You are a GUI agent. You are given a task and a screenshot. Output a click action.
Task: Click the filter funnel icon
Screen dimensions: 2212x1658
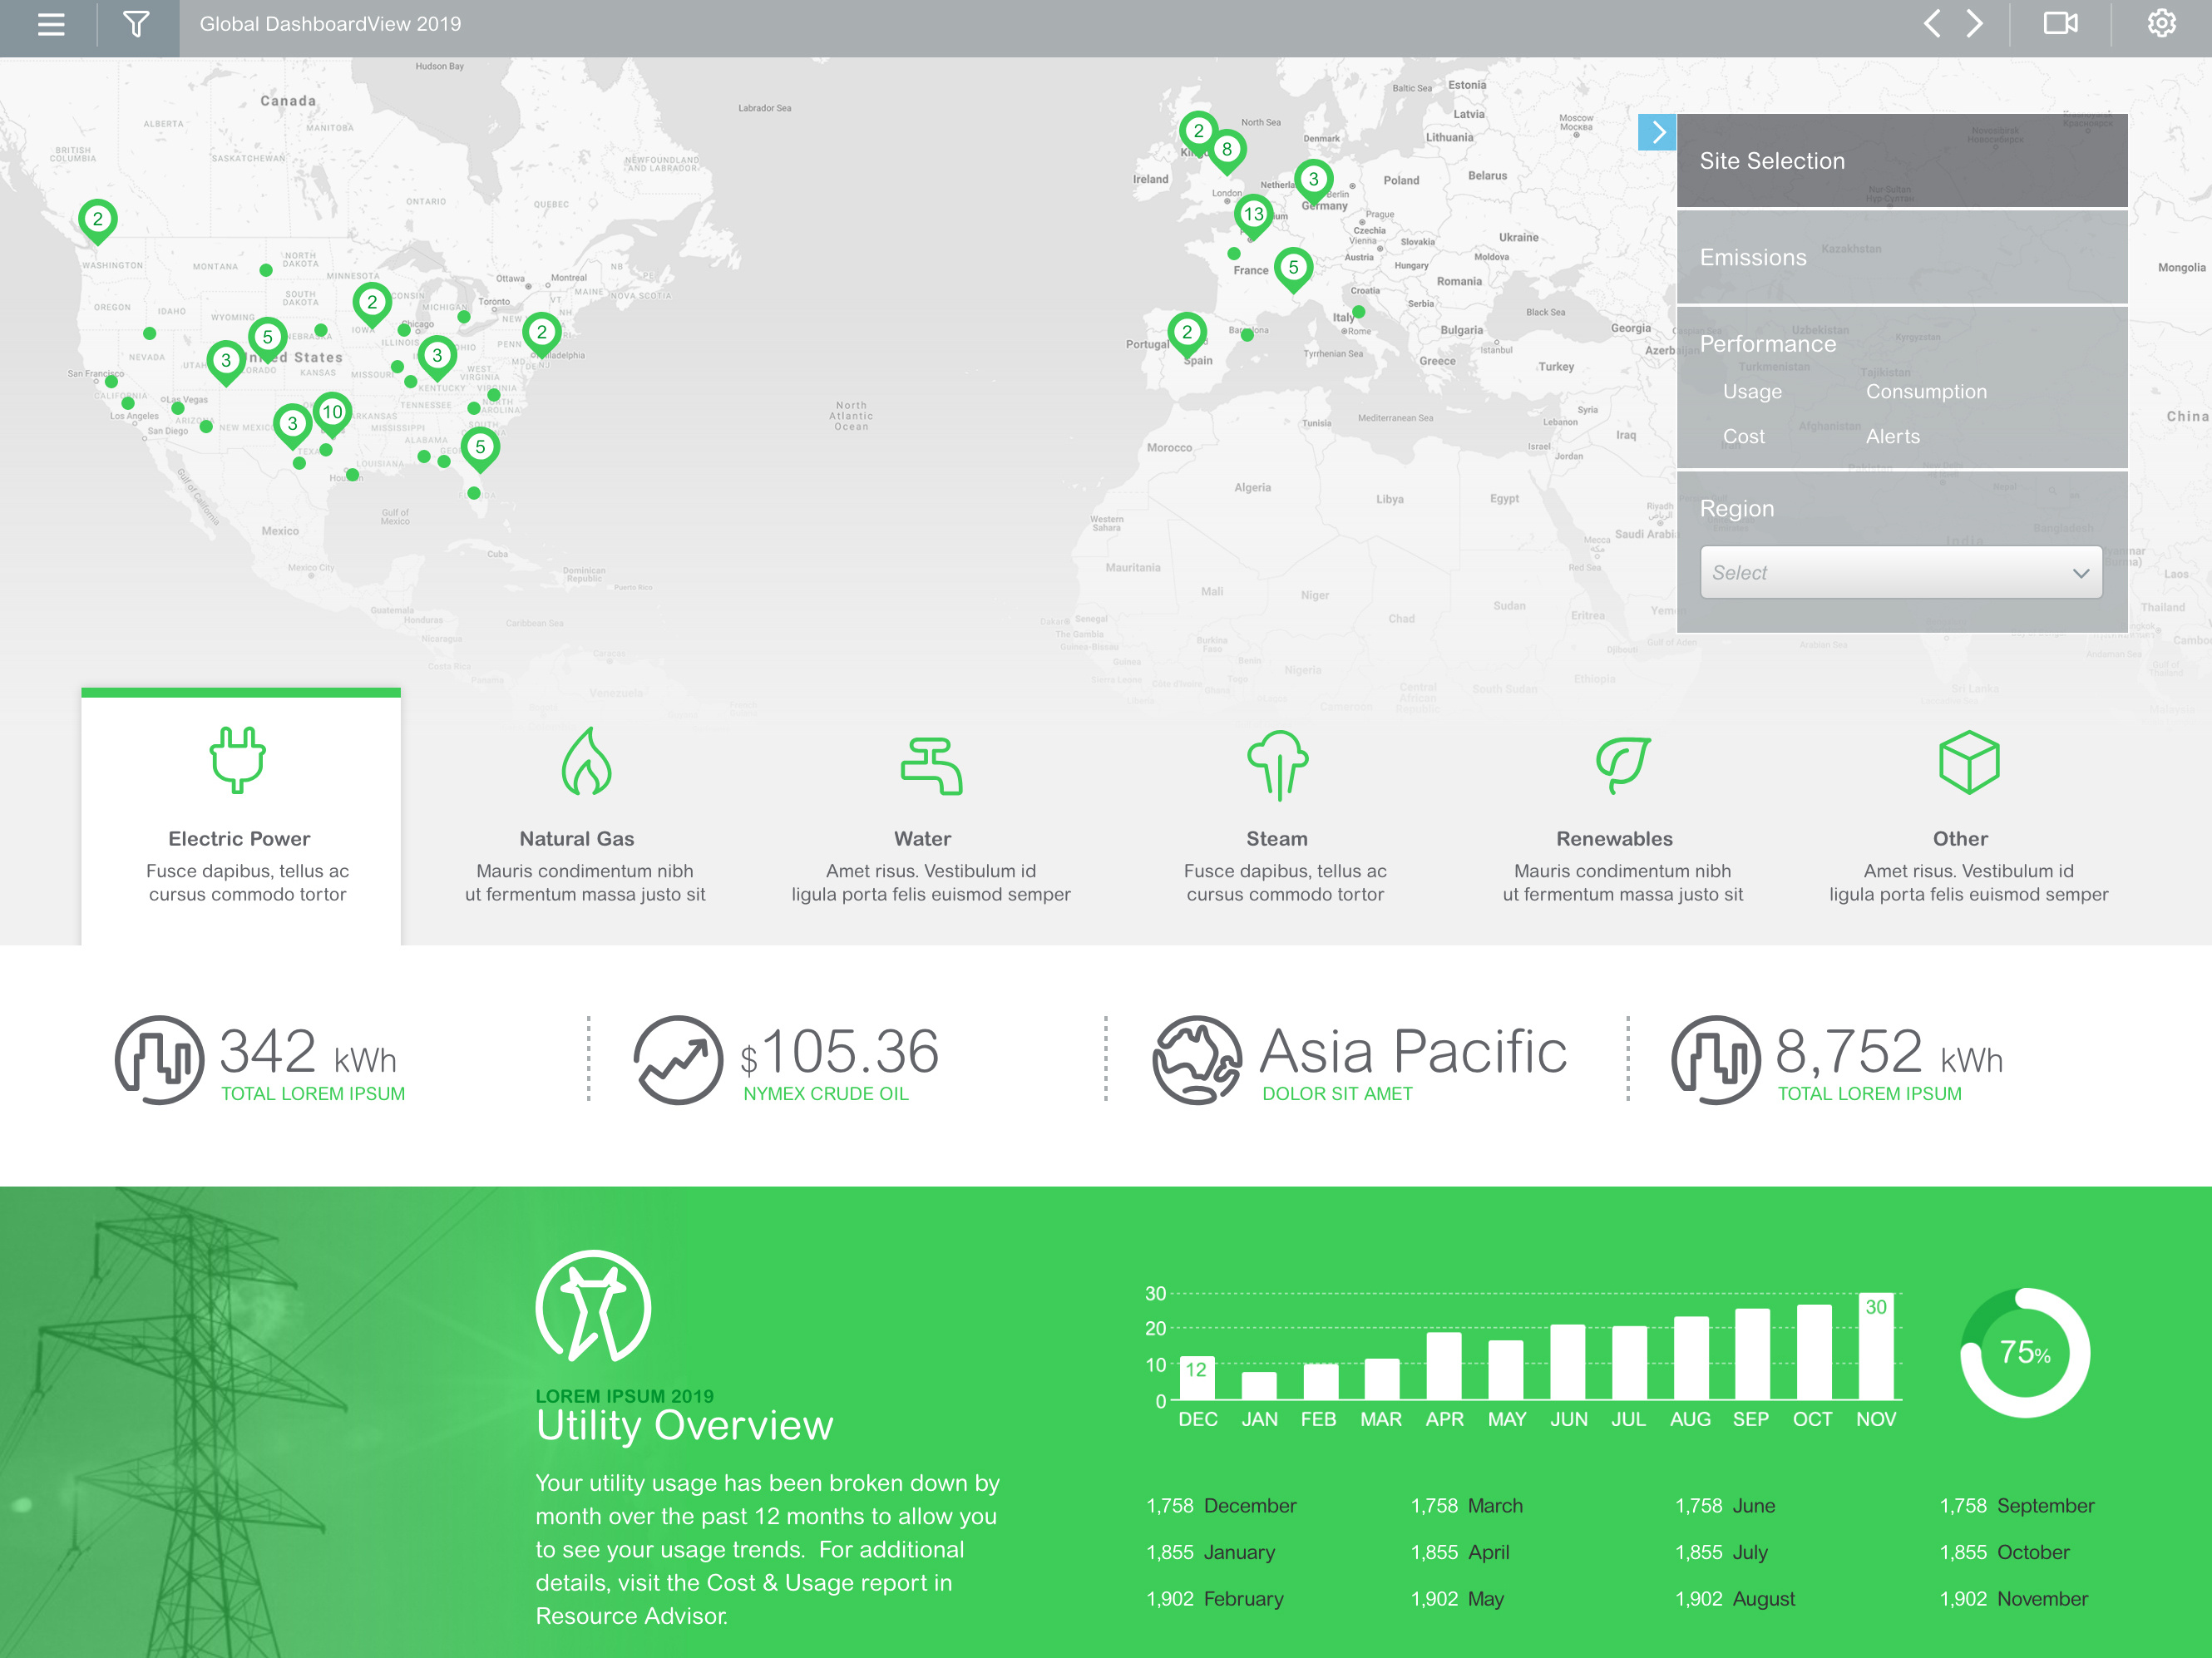(x=136, y=24)
